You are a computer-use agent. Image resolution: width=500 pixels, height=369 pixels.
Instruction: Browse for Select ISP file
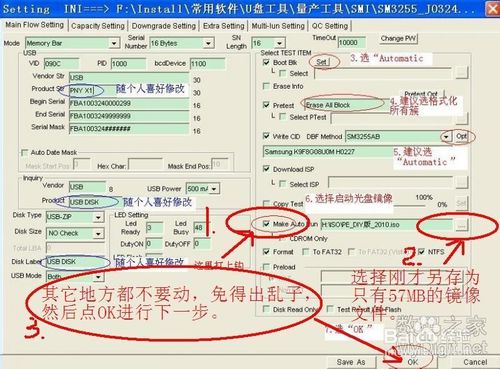click(462, 182)
